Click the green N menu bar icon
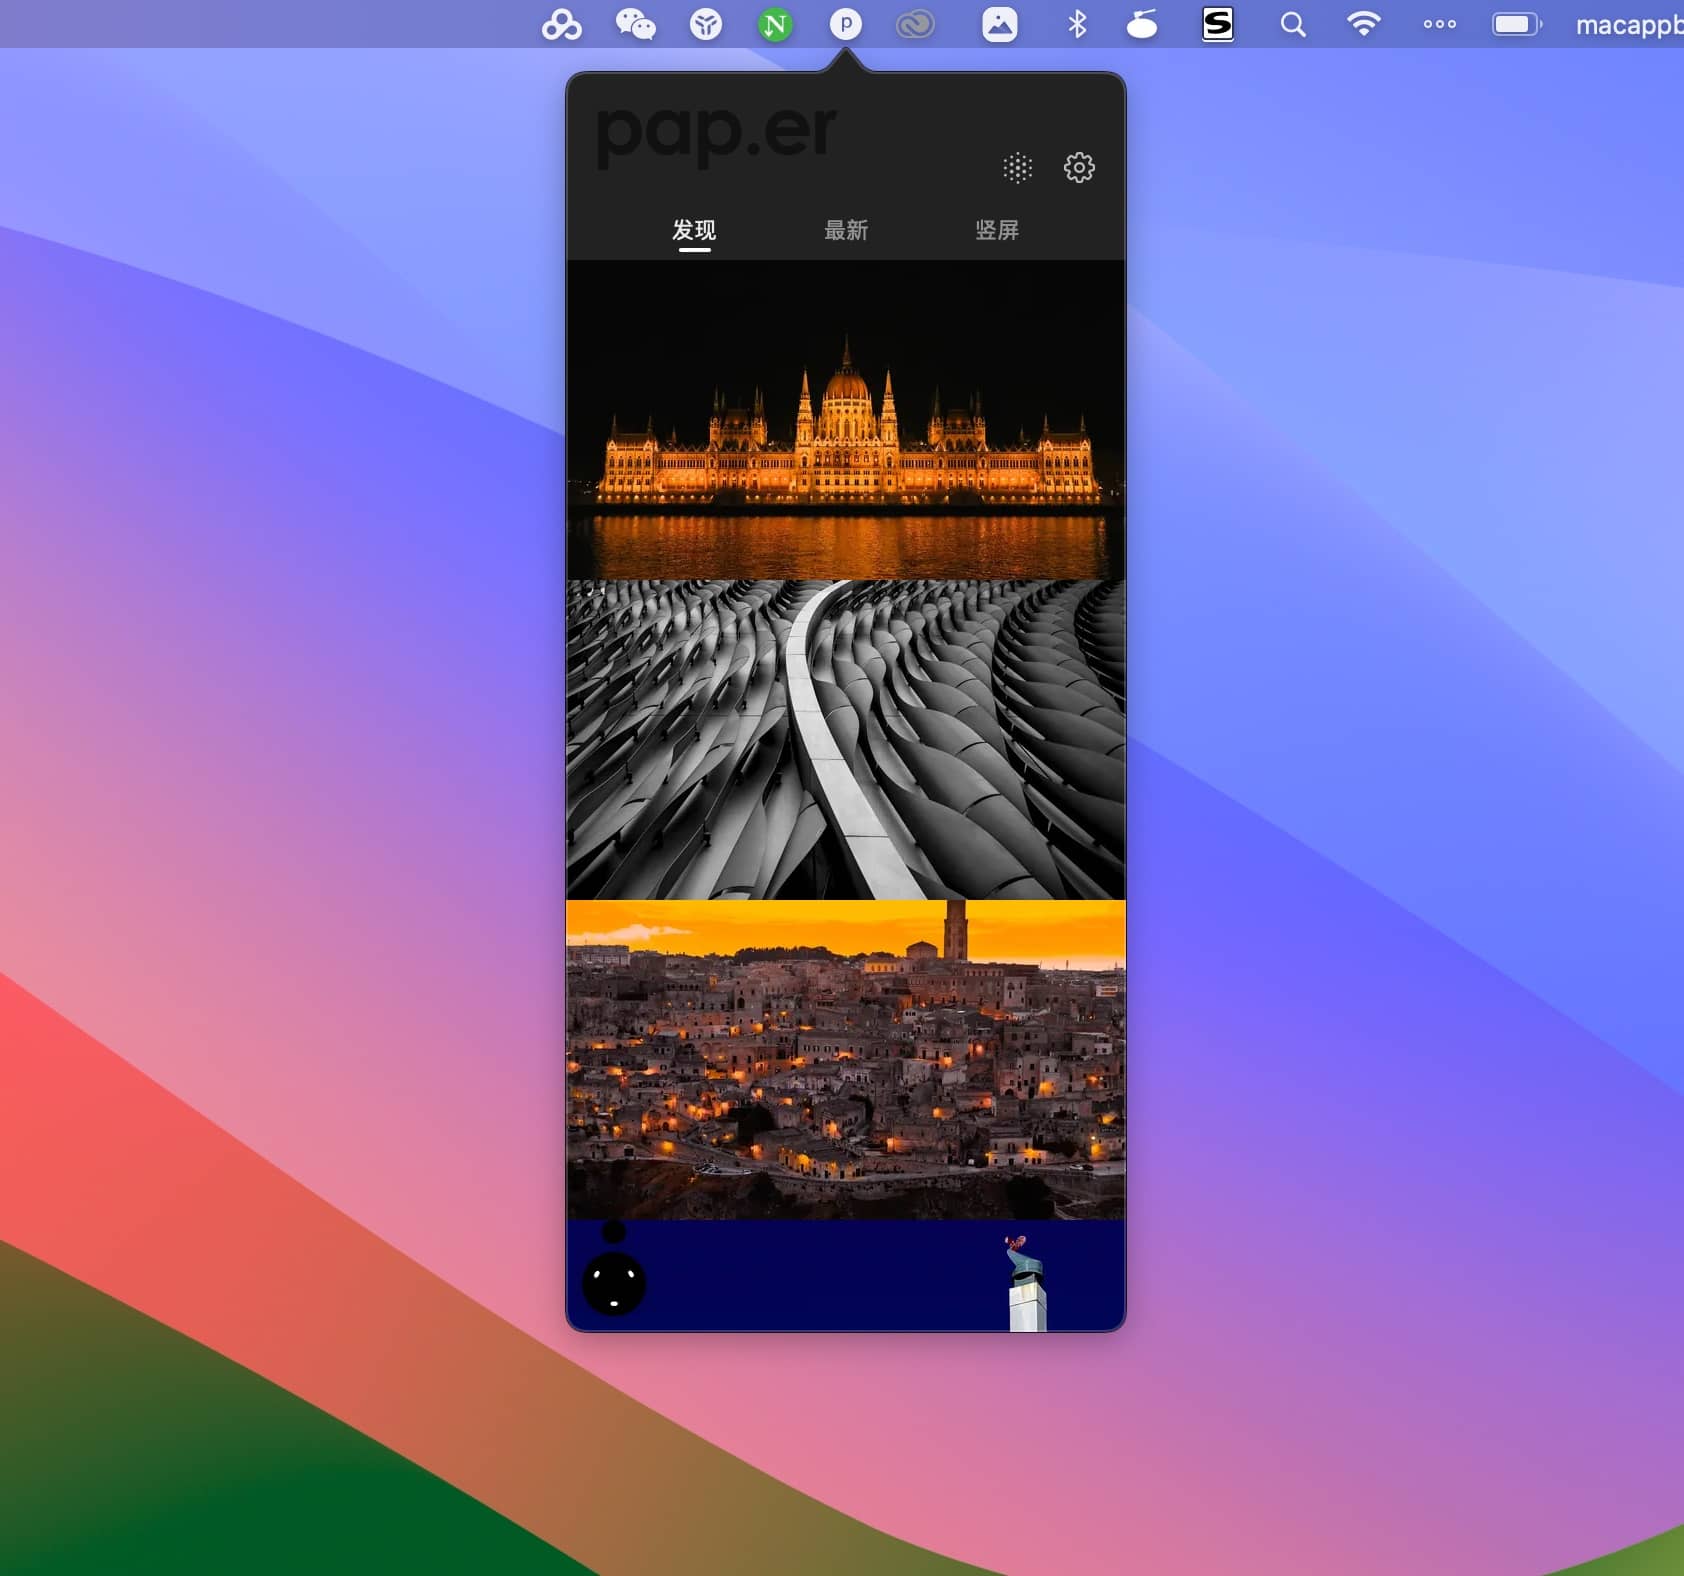Image resolution: width=1684 pixels, height=1576 pixels. pyautogui.click(x=775, y=24)
